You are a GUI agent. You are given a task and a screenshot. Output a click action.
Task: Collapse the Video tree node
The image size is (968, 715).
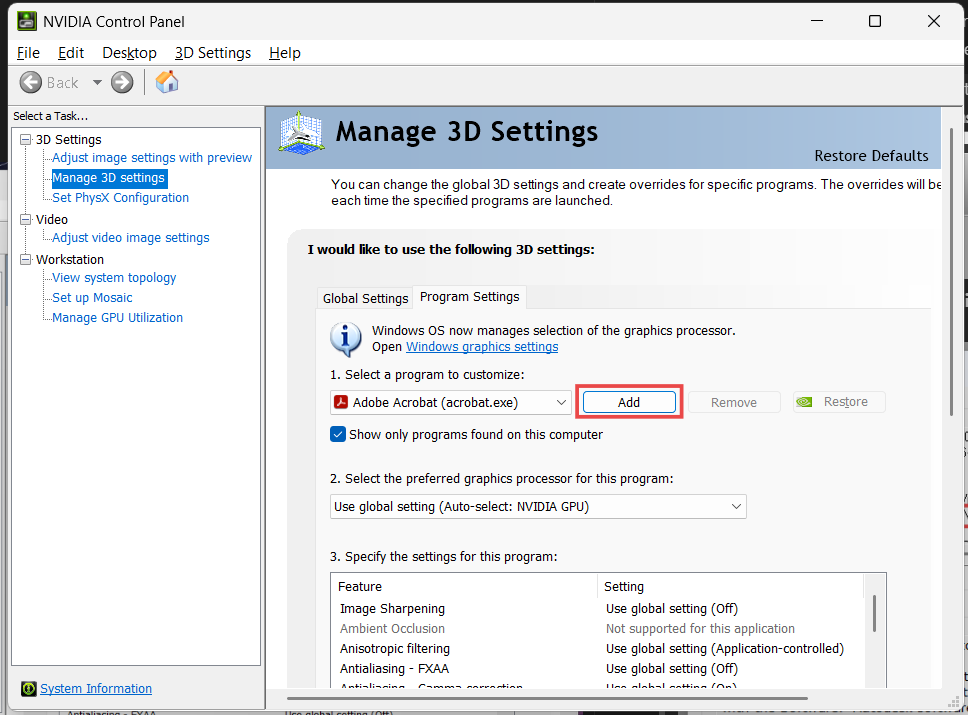coord(25,219)
